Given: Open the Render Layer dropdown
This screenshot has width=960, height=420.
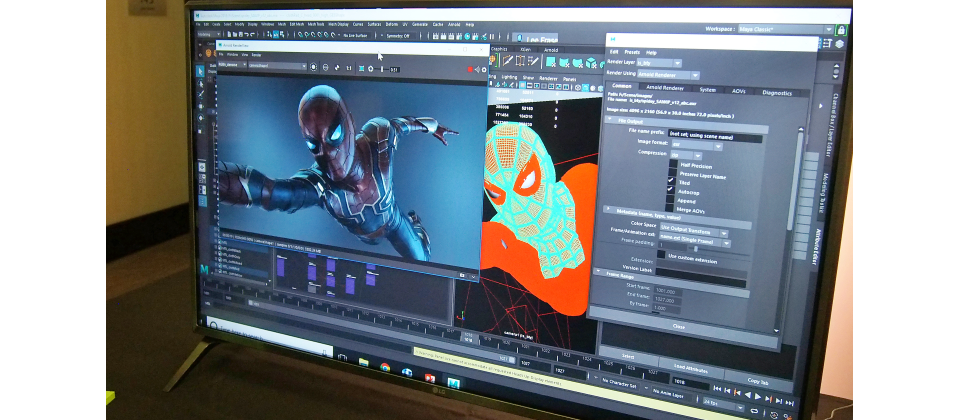Looking at the screenshot, I should click(x=659, y=63).
